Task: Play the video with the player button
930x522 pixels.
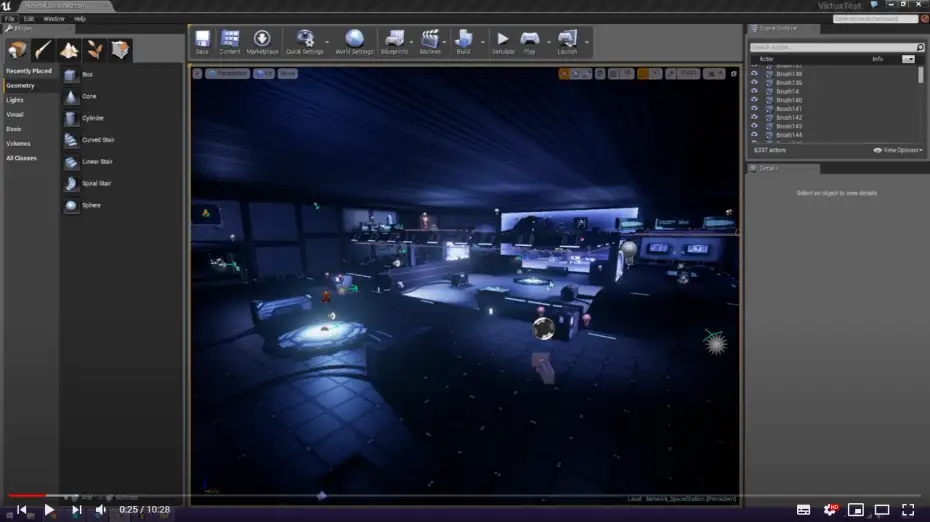Action: point(49,510)
